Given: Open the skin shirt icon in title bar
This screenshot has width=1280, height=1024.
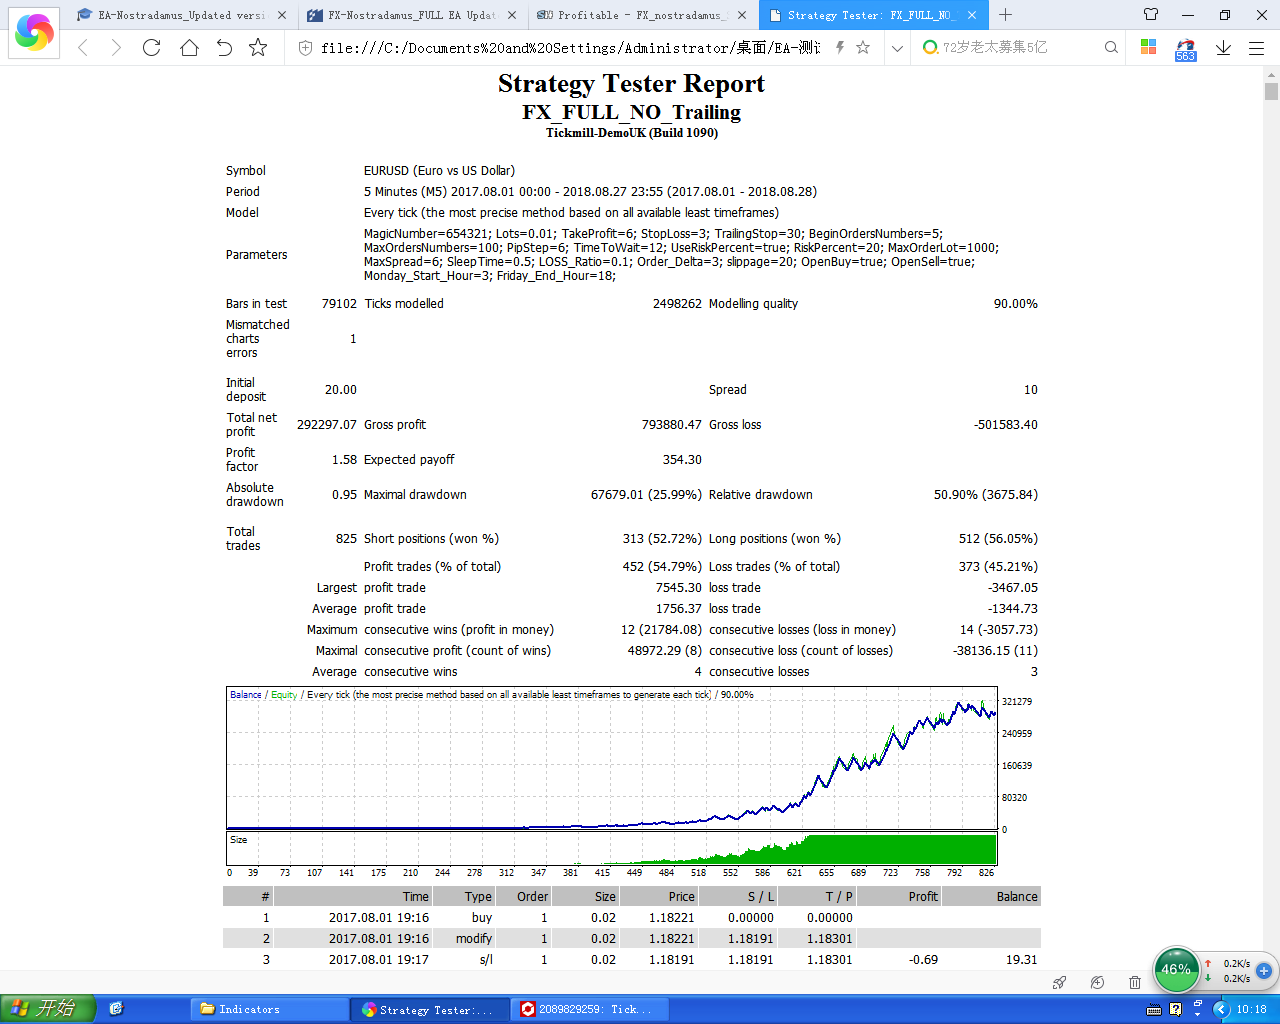Looking at the screenshot, I should click(x=1151, y=15).
